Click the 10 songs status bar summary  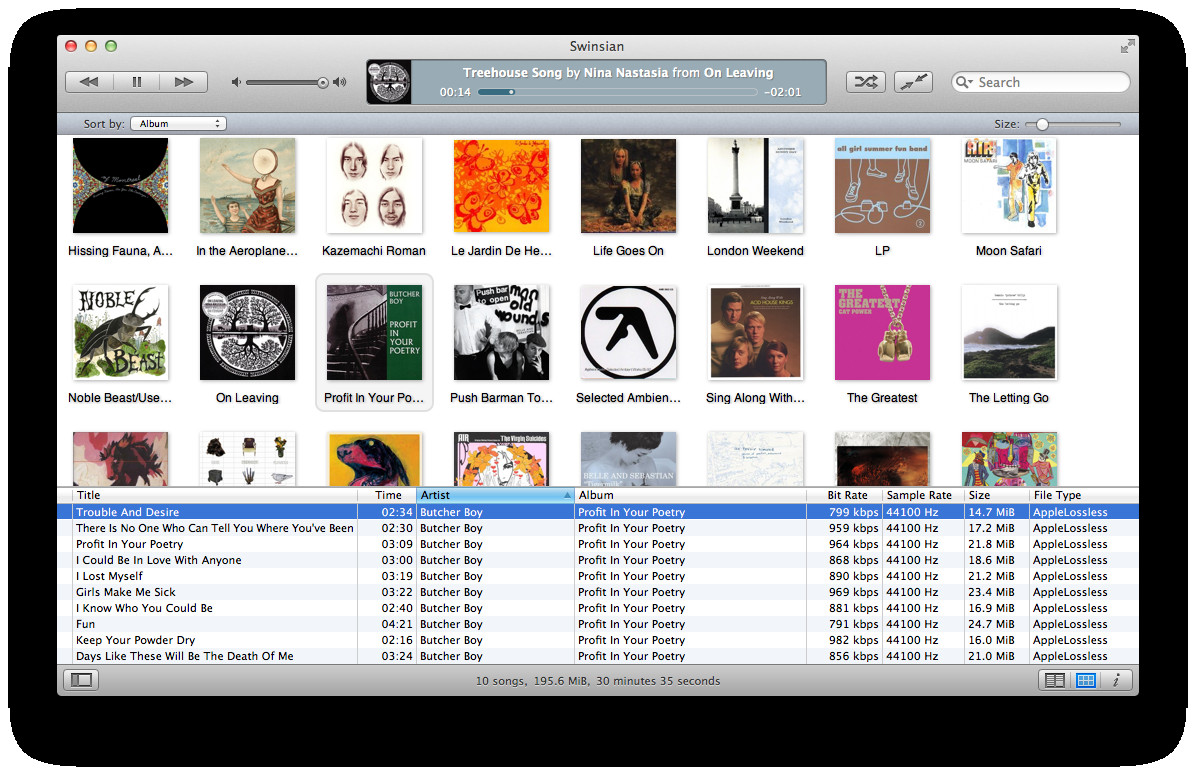tap(598, 680)
